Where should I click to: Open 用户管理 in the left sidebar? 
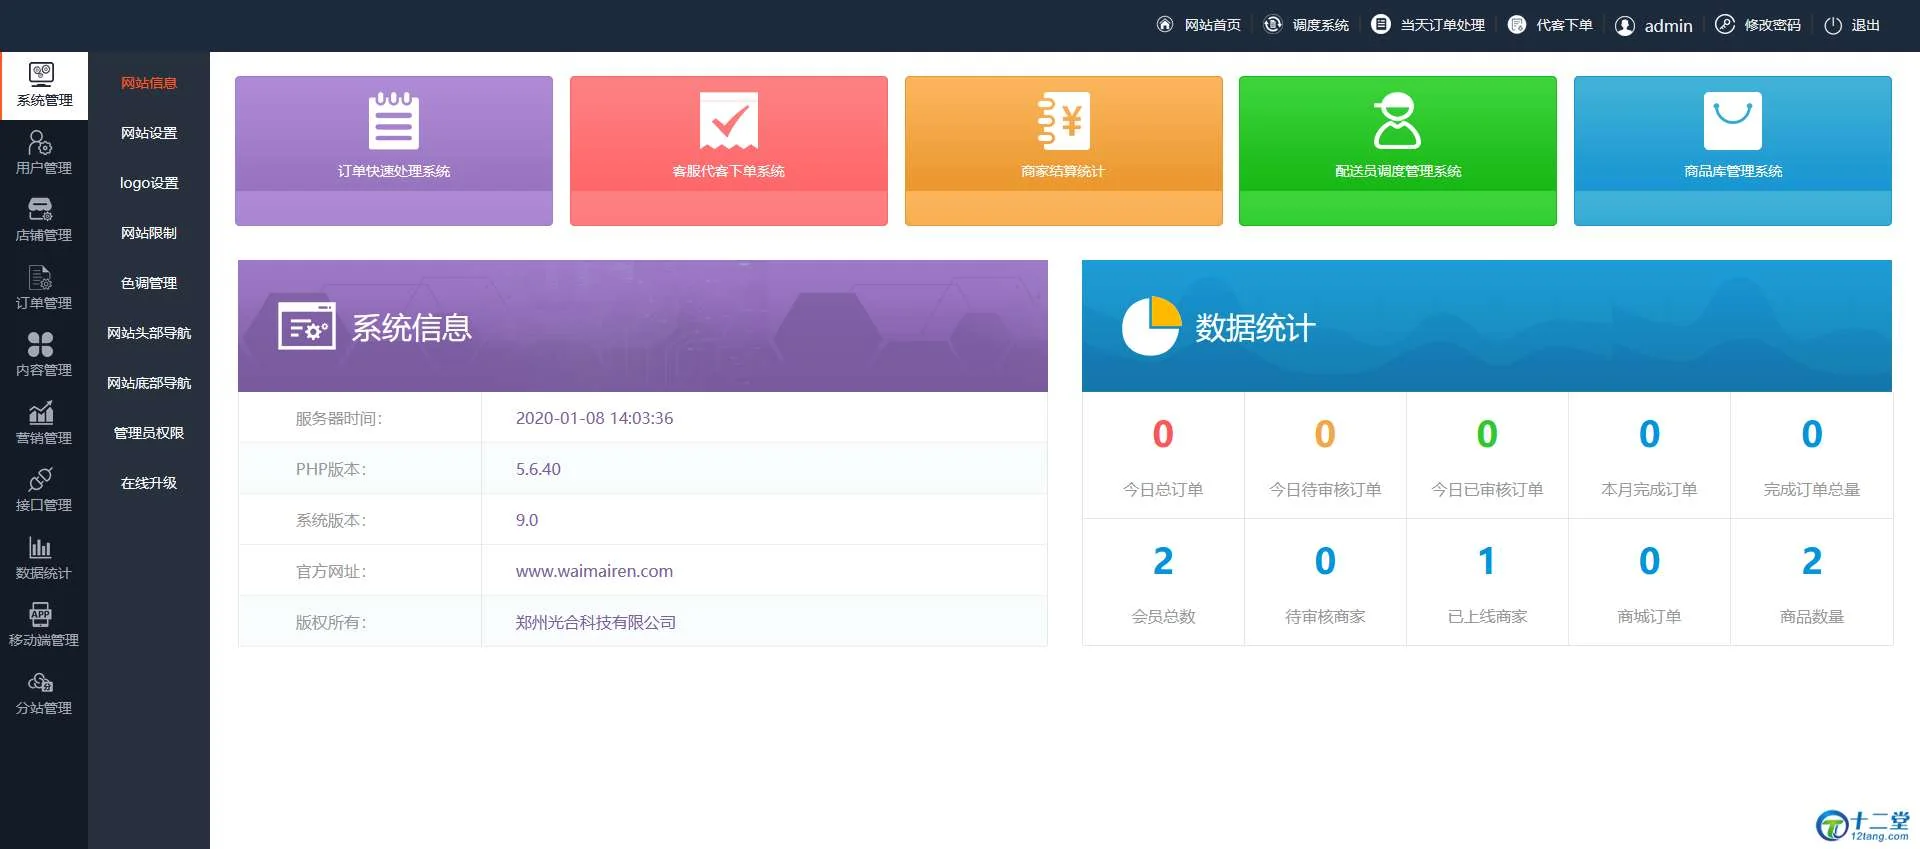[43, 153]
